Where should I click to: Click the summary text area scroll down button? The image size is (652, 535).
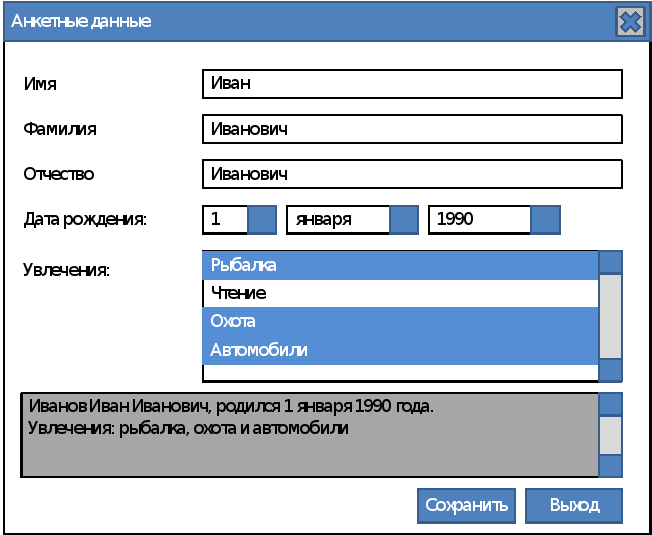[610, 466]
